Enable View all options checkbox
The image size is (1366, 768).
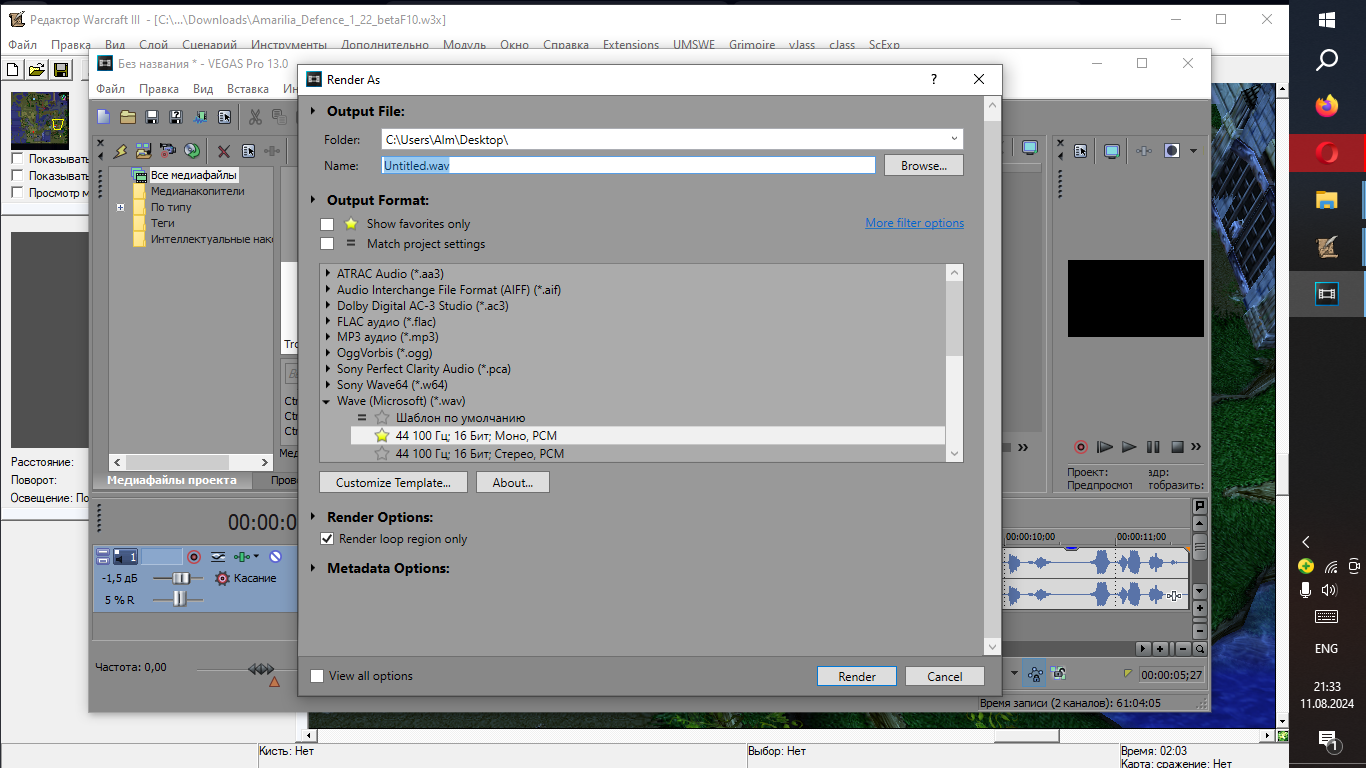tap(317, 676)
